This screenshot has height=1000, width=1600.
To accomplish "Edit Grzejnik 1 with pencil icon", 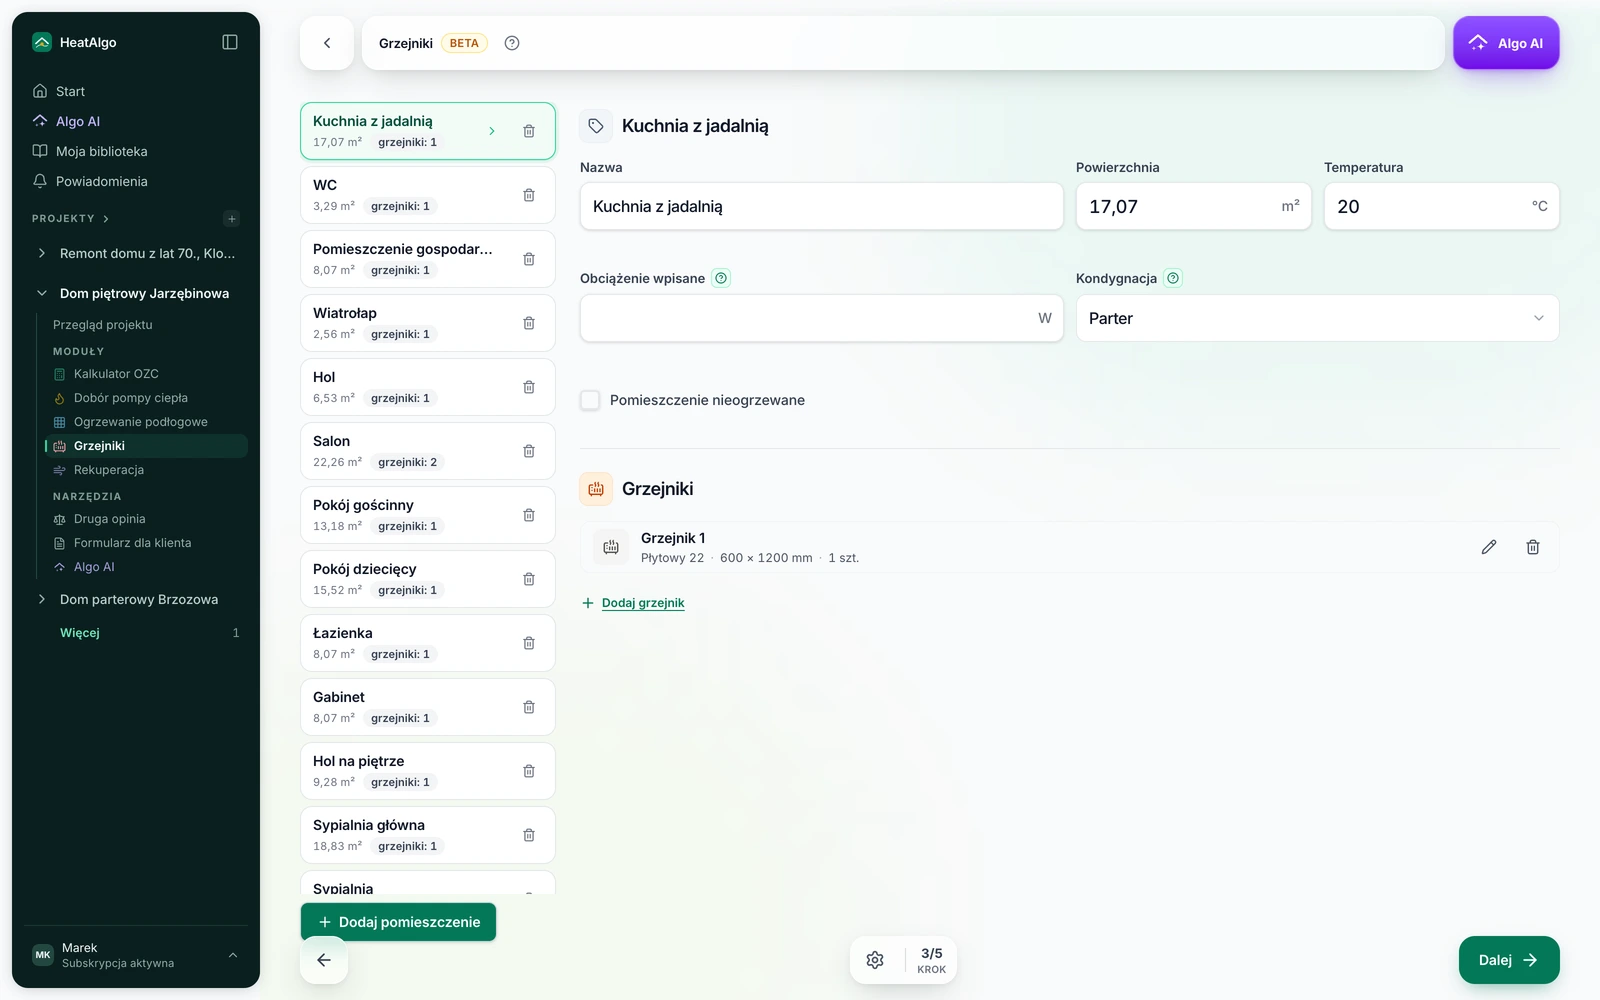I will (1489, 547).
